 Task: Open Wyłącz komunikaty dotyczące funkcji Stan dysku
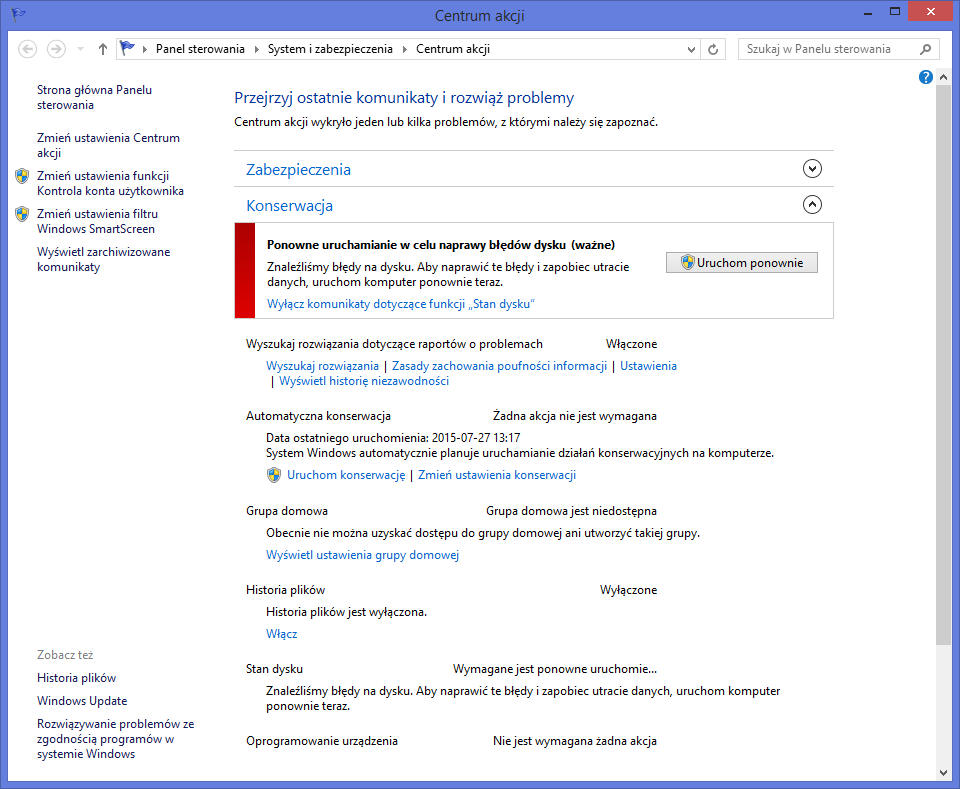pyautogui.click(x=401, y=304)
